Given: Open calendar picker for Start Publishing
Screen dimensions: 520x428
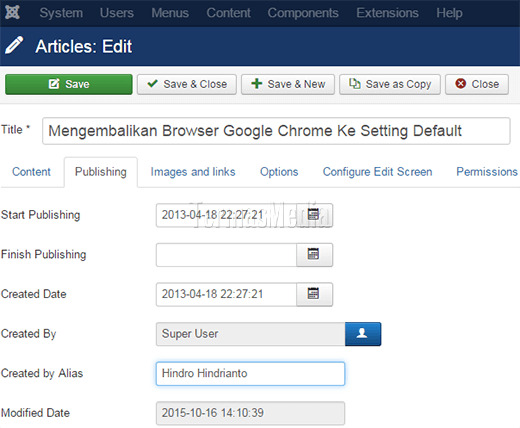Looking at the screenshot, I should click(x=314, y=215).
